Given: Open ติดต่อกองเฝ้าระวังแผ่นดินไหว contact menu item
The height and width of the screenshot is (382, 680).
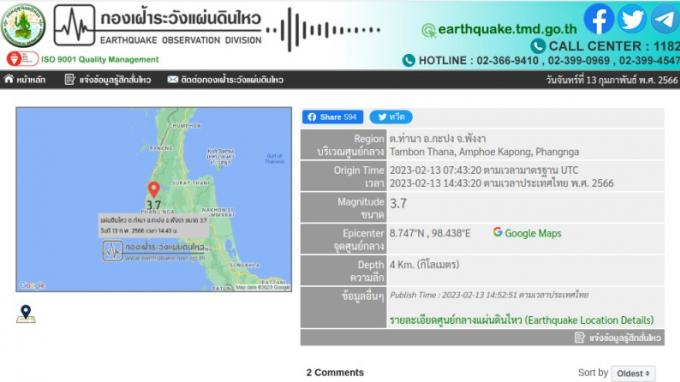Looking at the screenshot, I should tap(226, 80).
